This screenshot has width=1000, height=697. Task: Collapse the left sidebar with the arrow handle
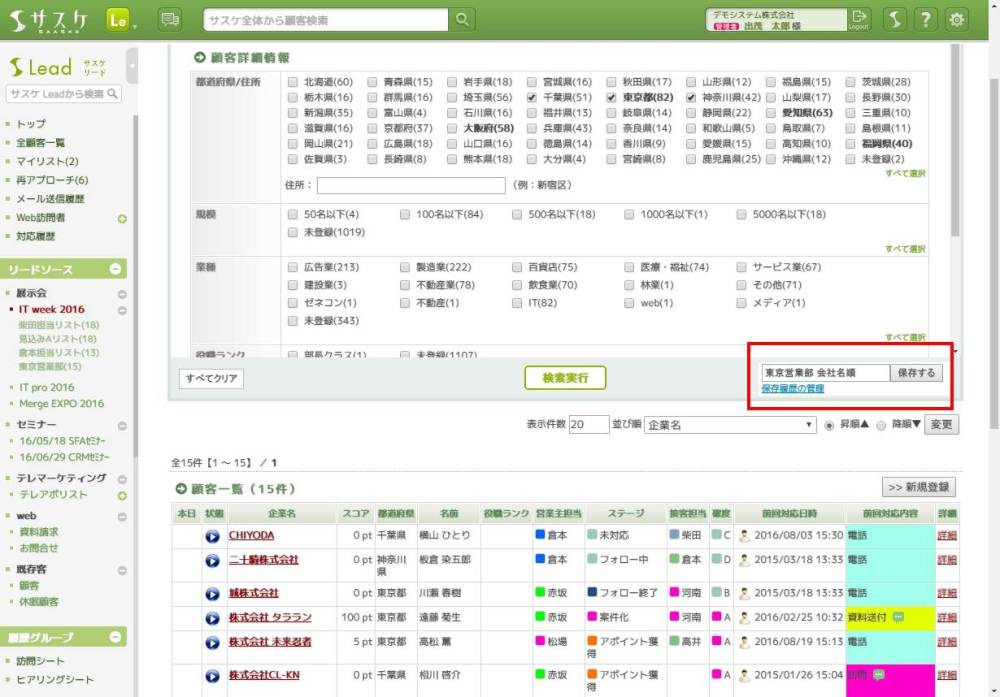[133, 66]
